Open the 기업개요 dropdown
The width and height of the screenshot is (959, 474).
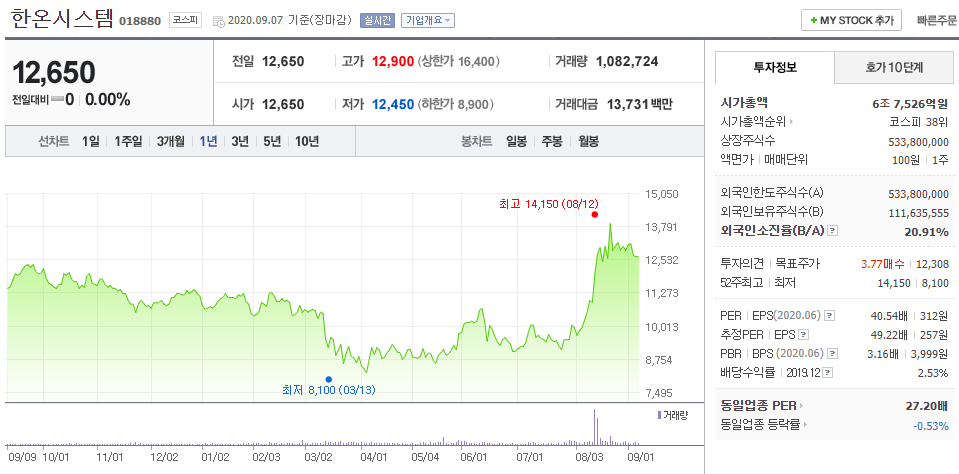point(428,21)
